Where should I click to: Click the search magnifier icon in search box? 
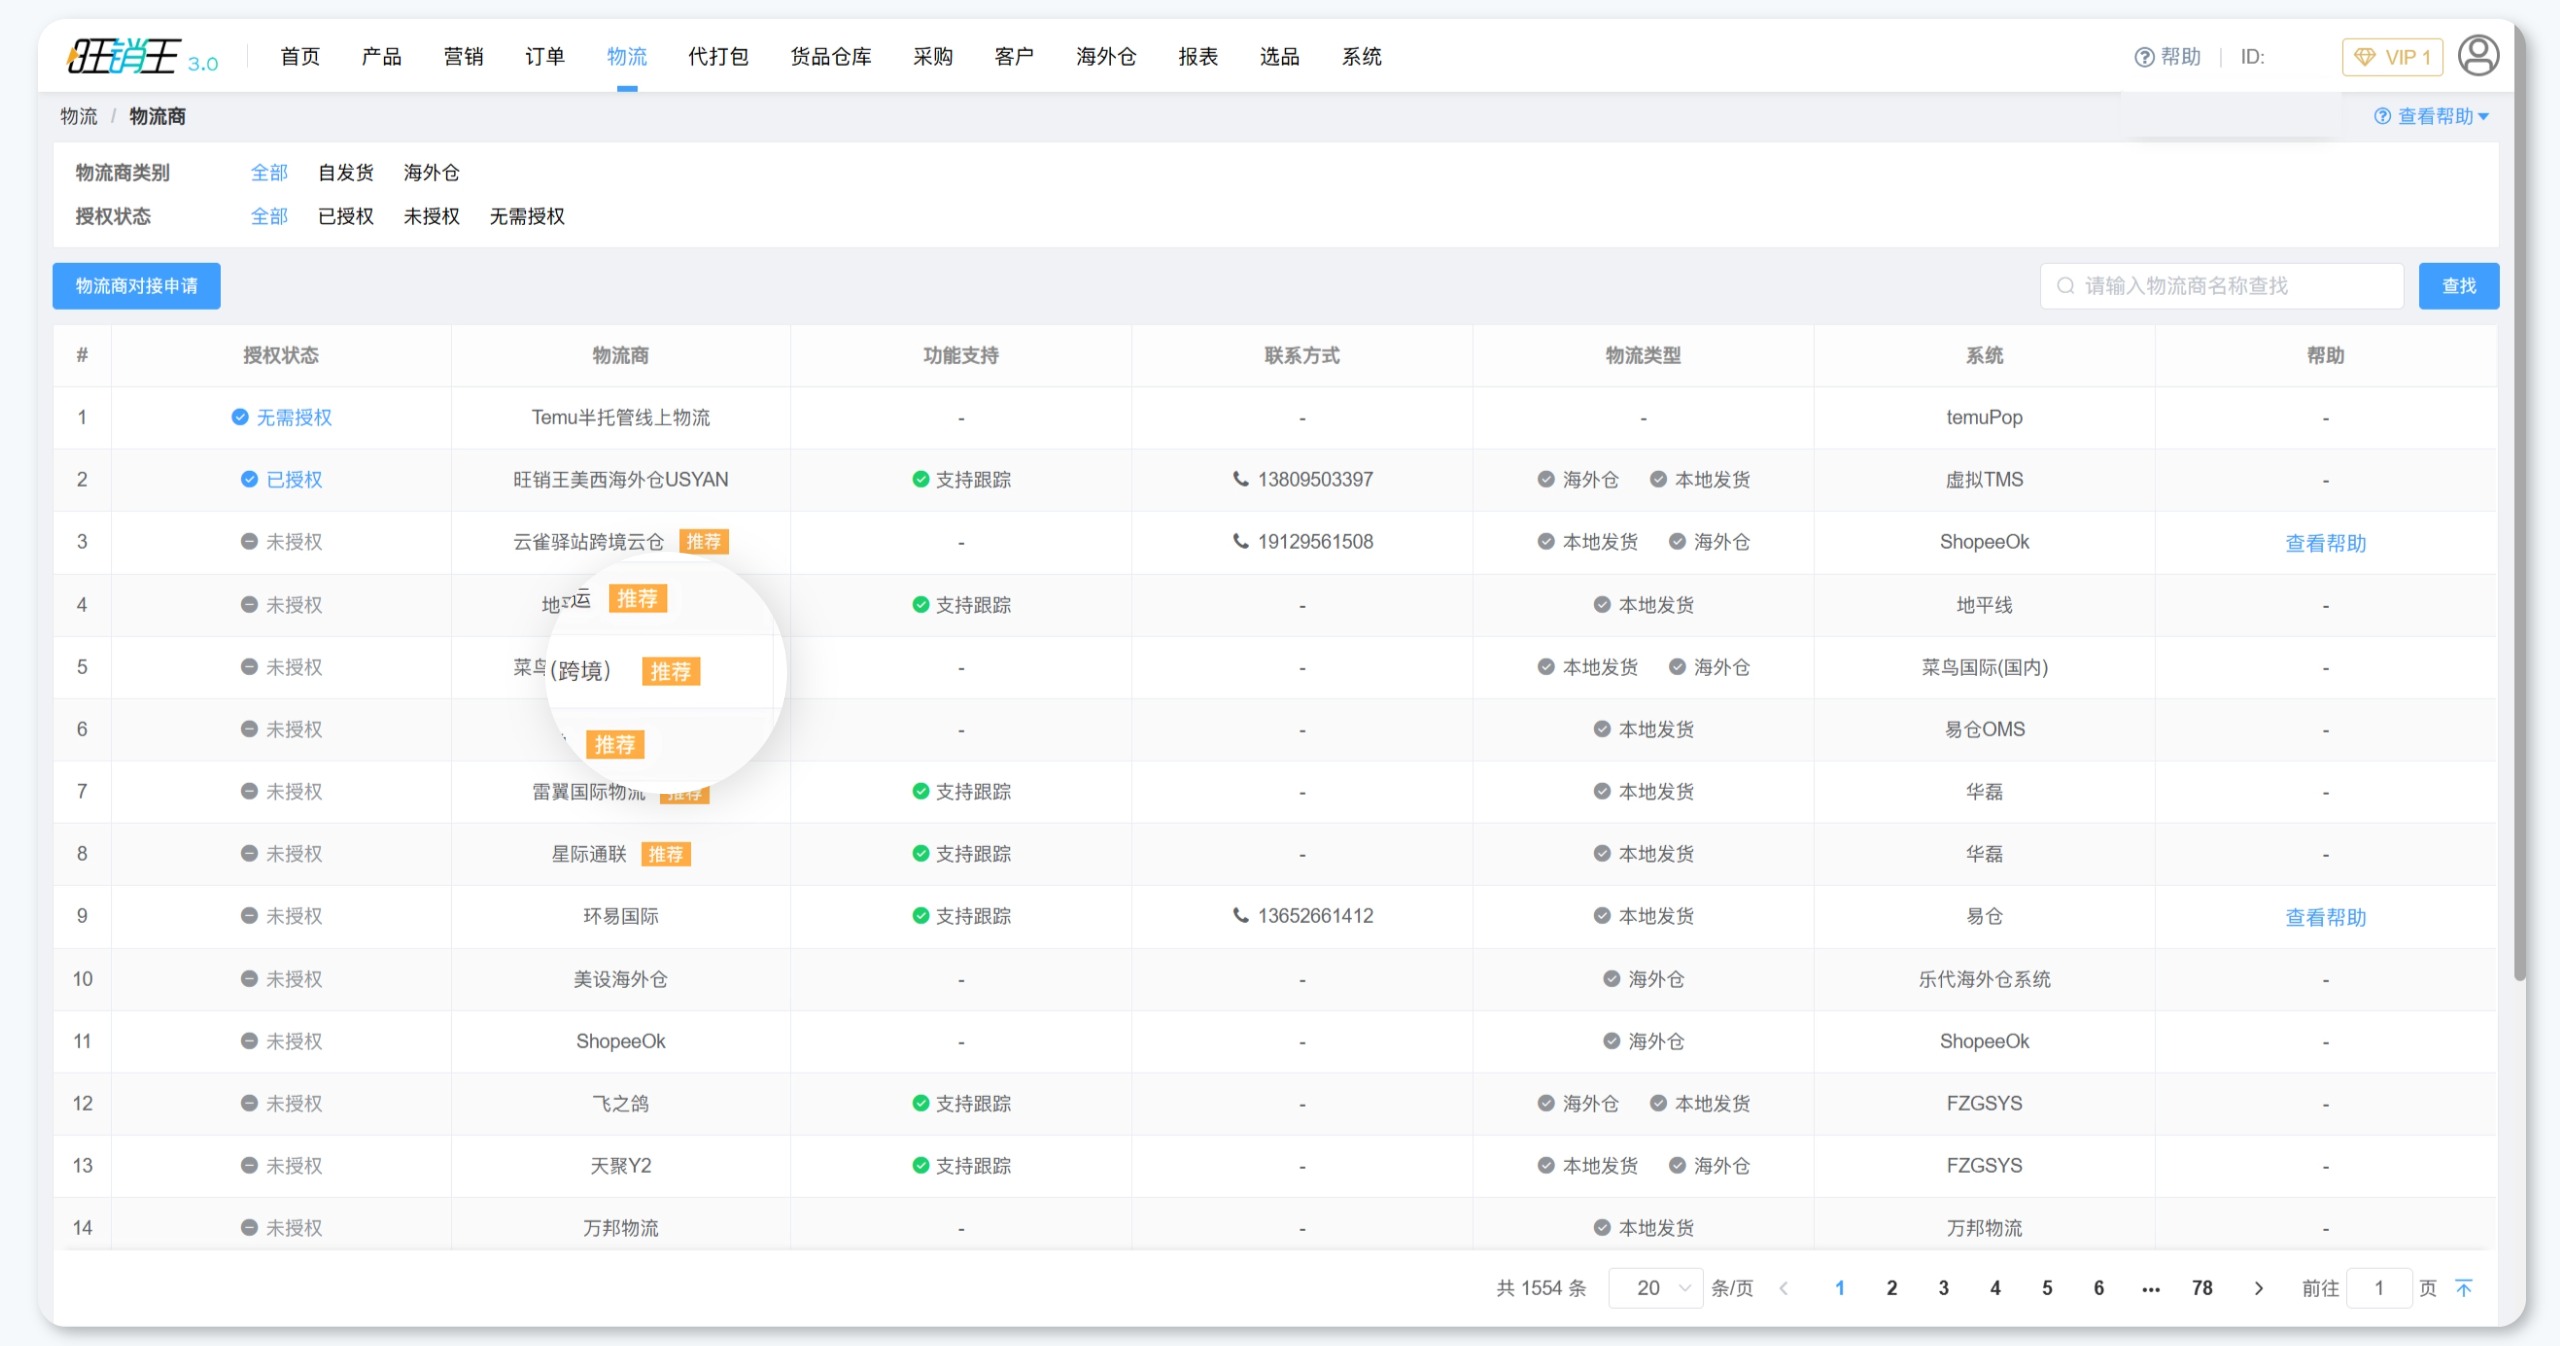coord(2065,286)
